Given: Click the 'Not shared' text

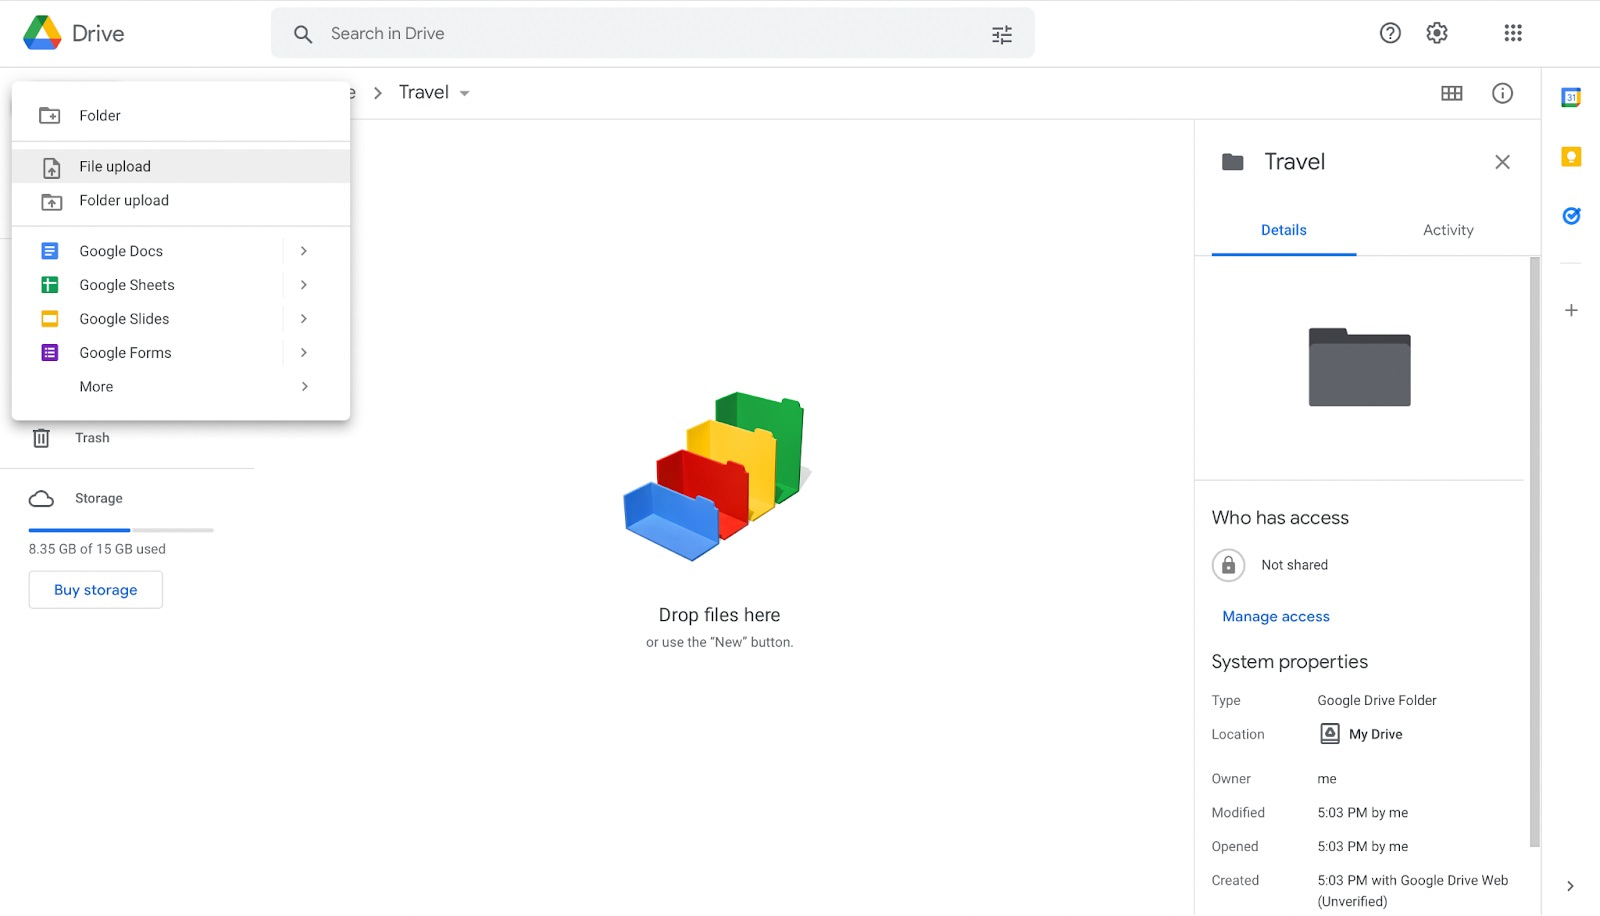Looking at the screenshot, I should click(x=1294, y=565).
